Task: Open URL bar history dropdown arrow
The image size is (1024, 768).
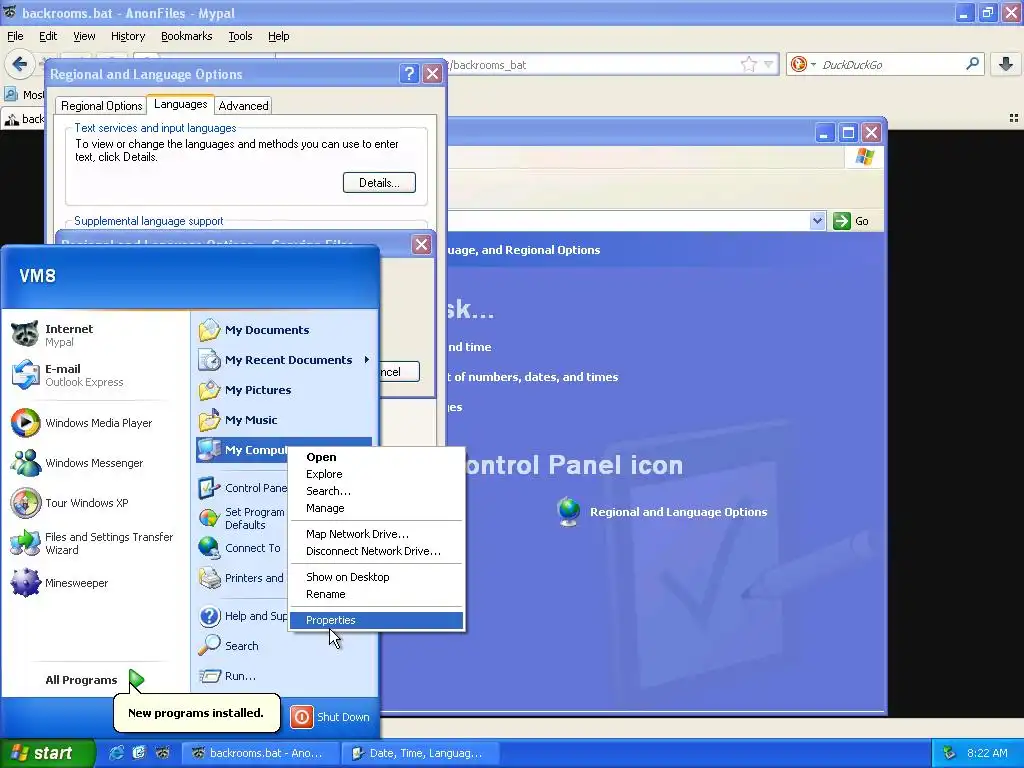Action: coord(769,64)
